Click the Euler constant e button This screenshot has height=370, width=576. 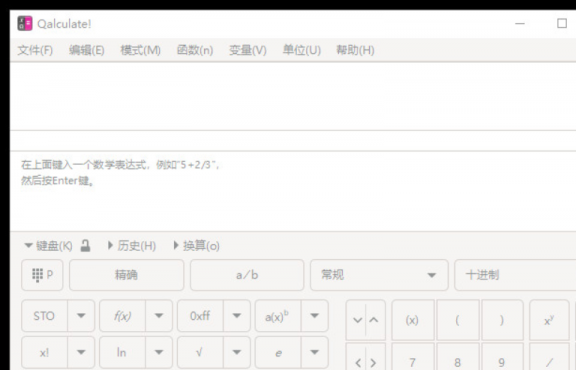pyautogui.click(x=278, y=352)
